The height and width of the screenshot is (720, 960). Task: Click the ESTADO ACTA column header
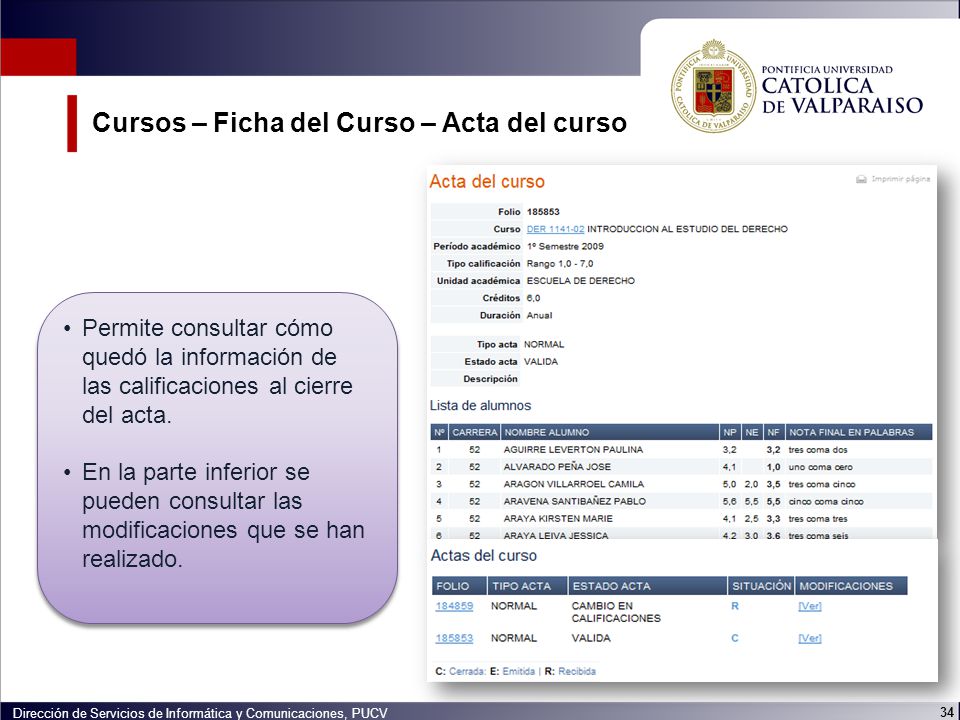click(x=647, y=586)
